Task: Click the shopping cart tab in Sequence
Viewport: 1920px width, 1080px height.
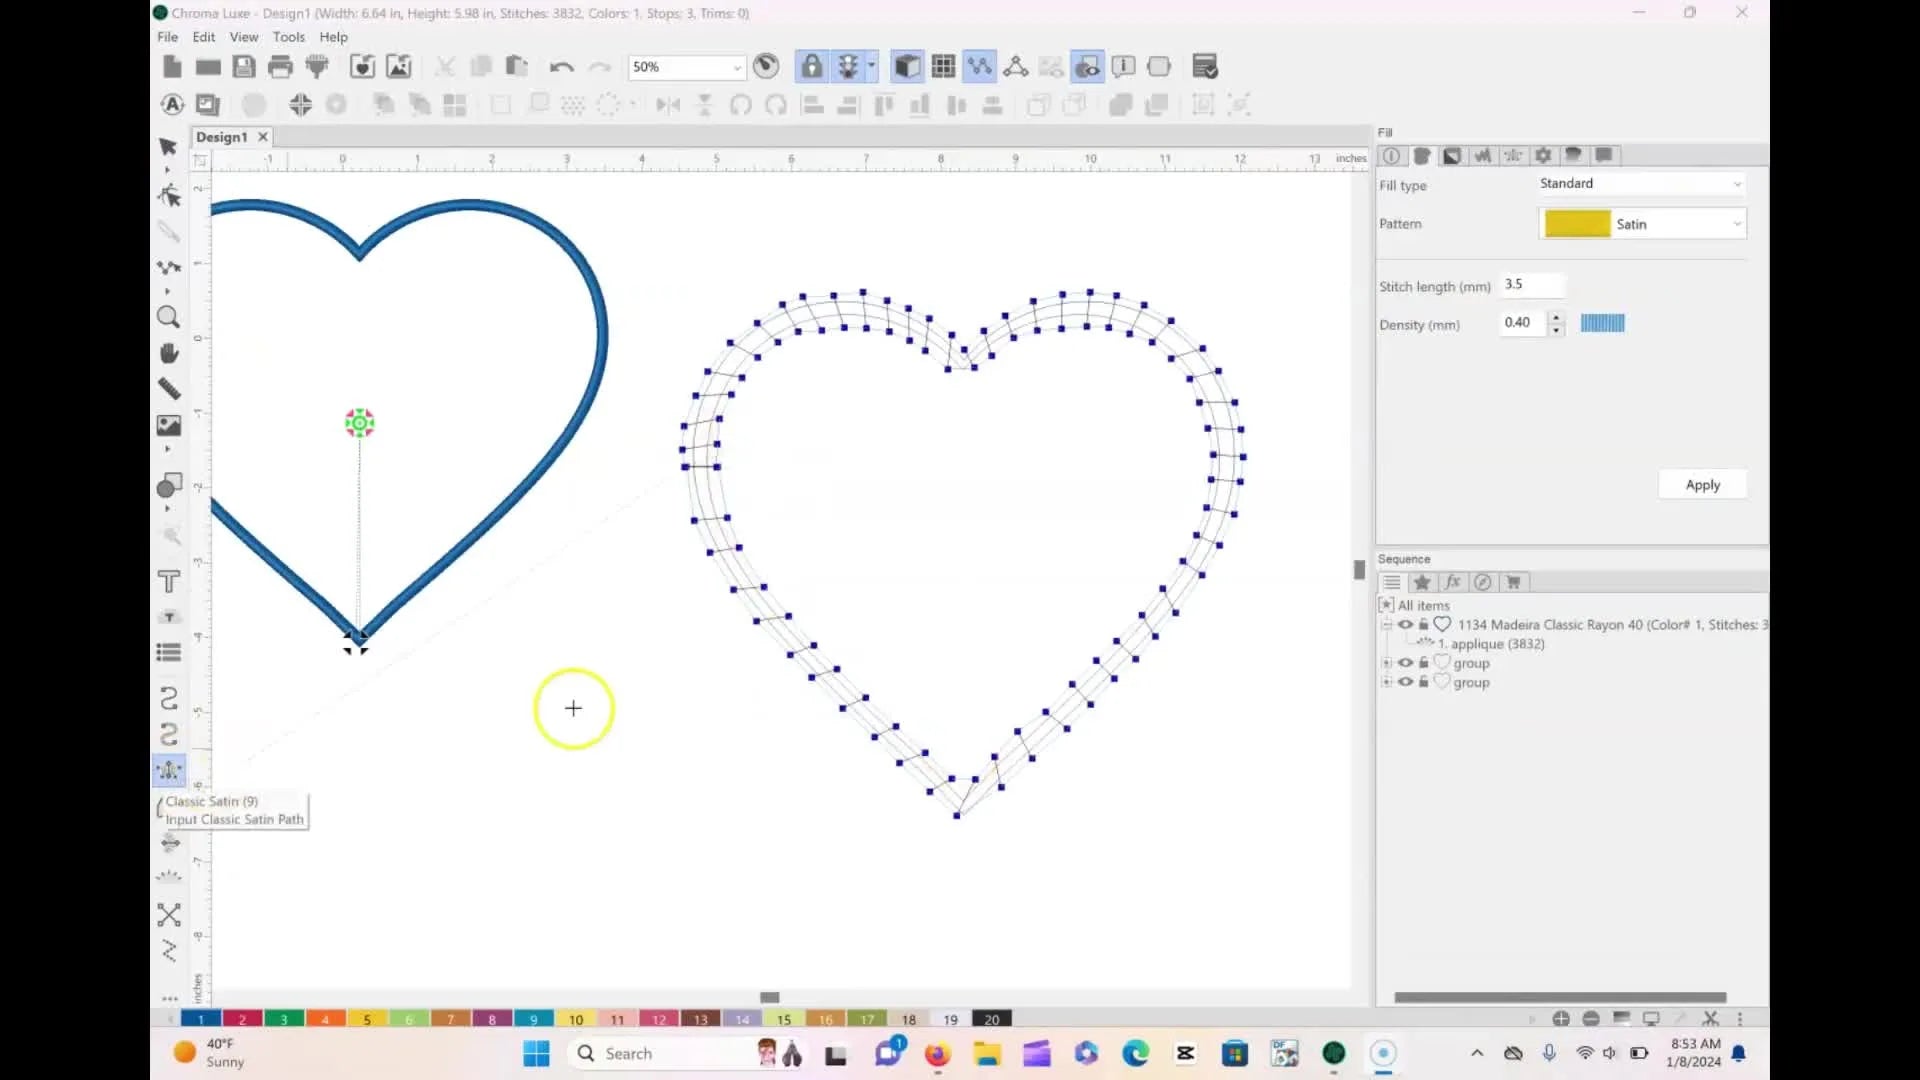Action: click(1513, 582)
